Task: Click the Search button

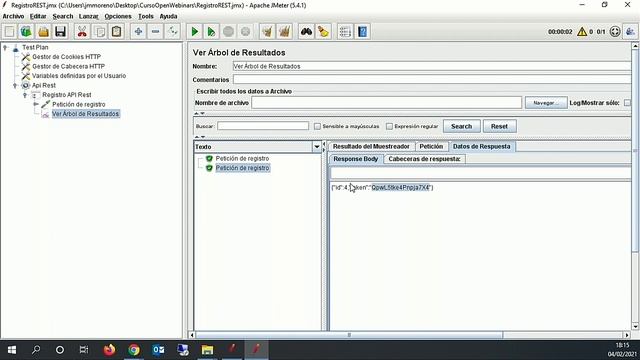Action: (x=462, y=127)
